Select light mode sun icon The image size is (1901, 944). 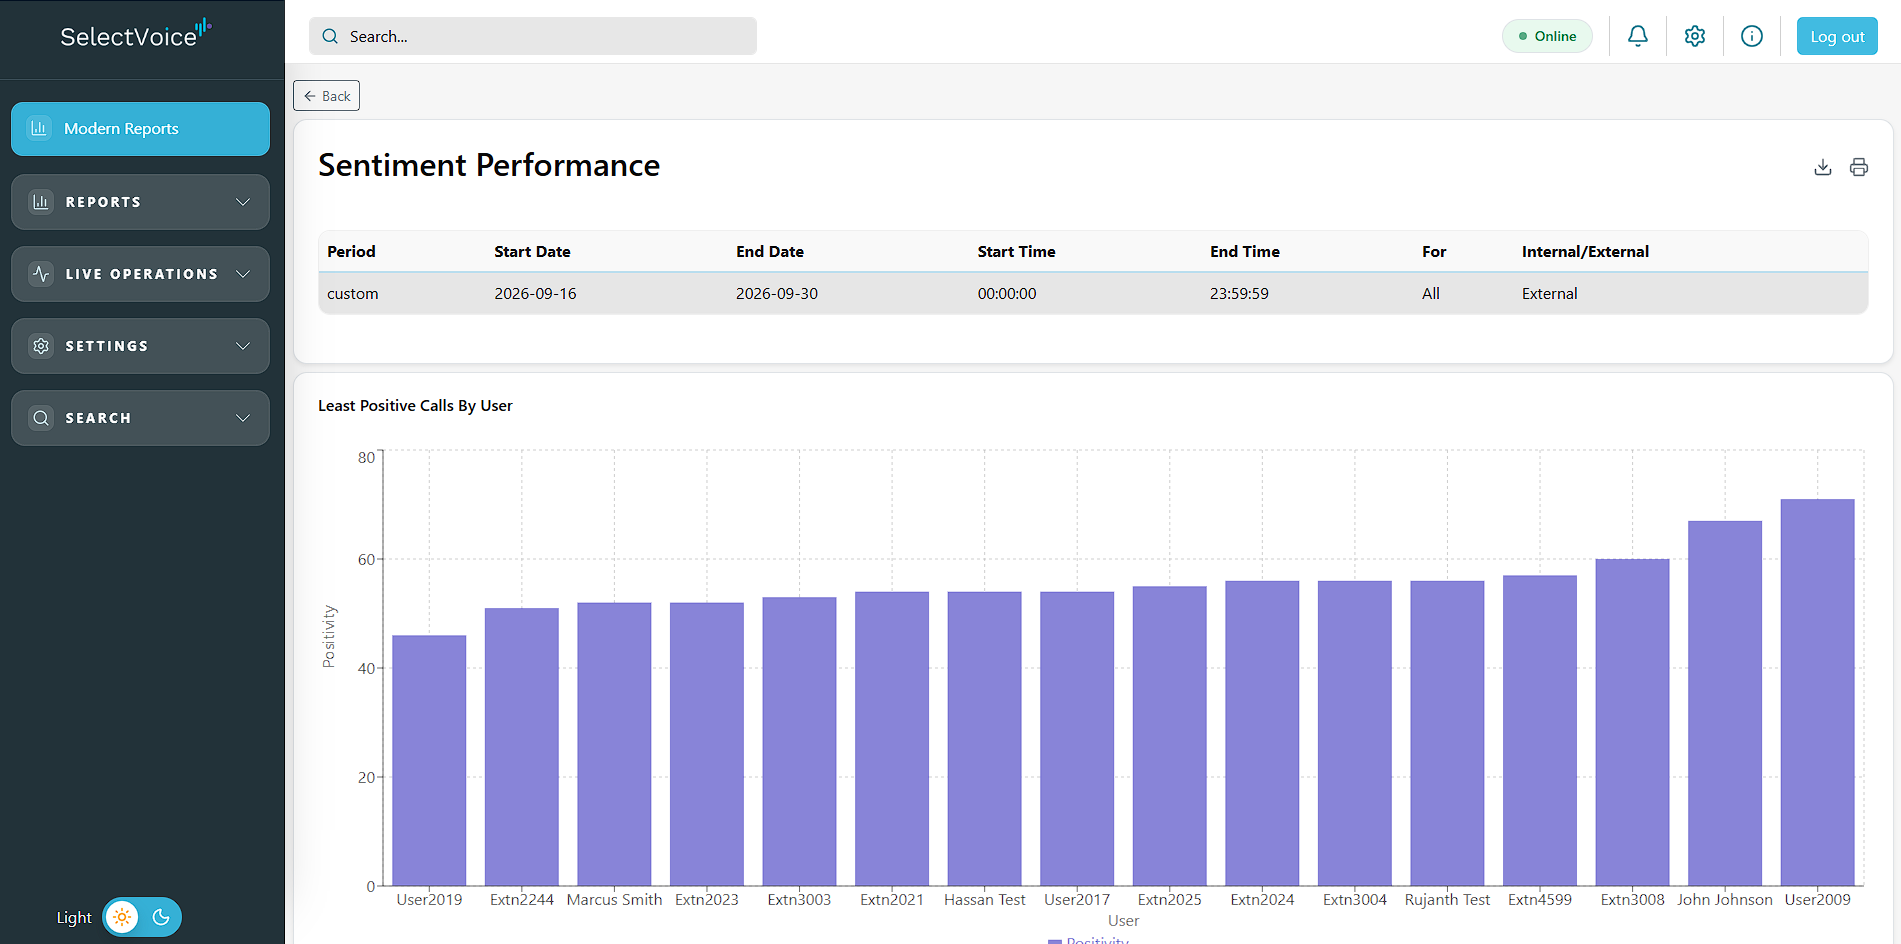(122, 917)
